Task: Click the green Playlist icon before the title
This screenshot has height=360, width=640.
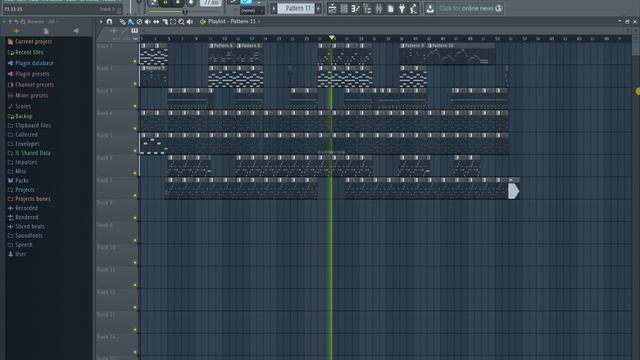Action: (x=202, y=21)
